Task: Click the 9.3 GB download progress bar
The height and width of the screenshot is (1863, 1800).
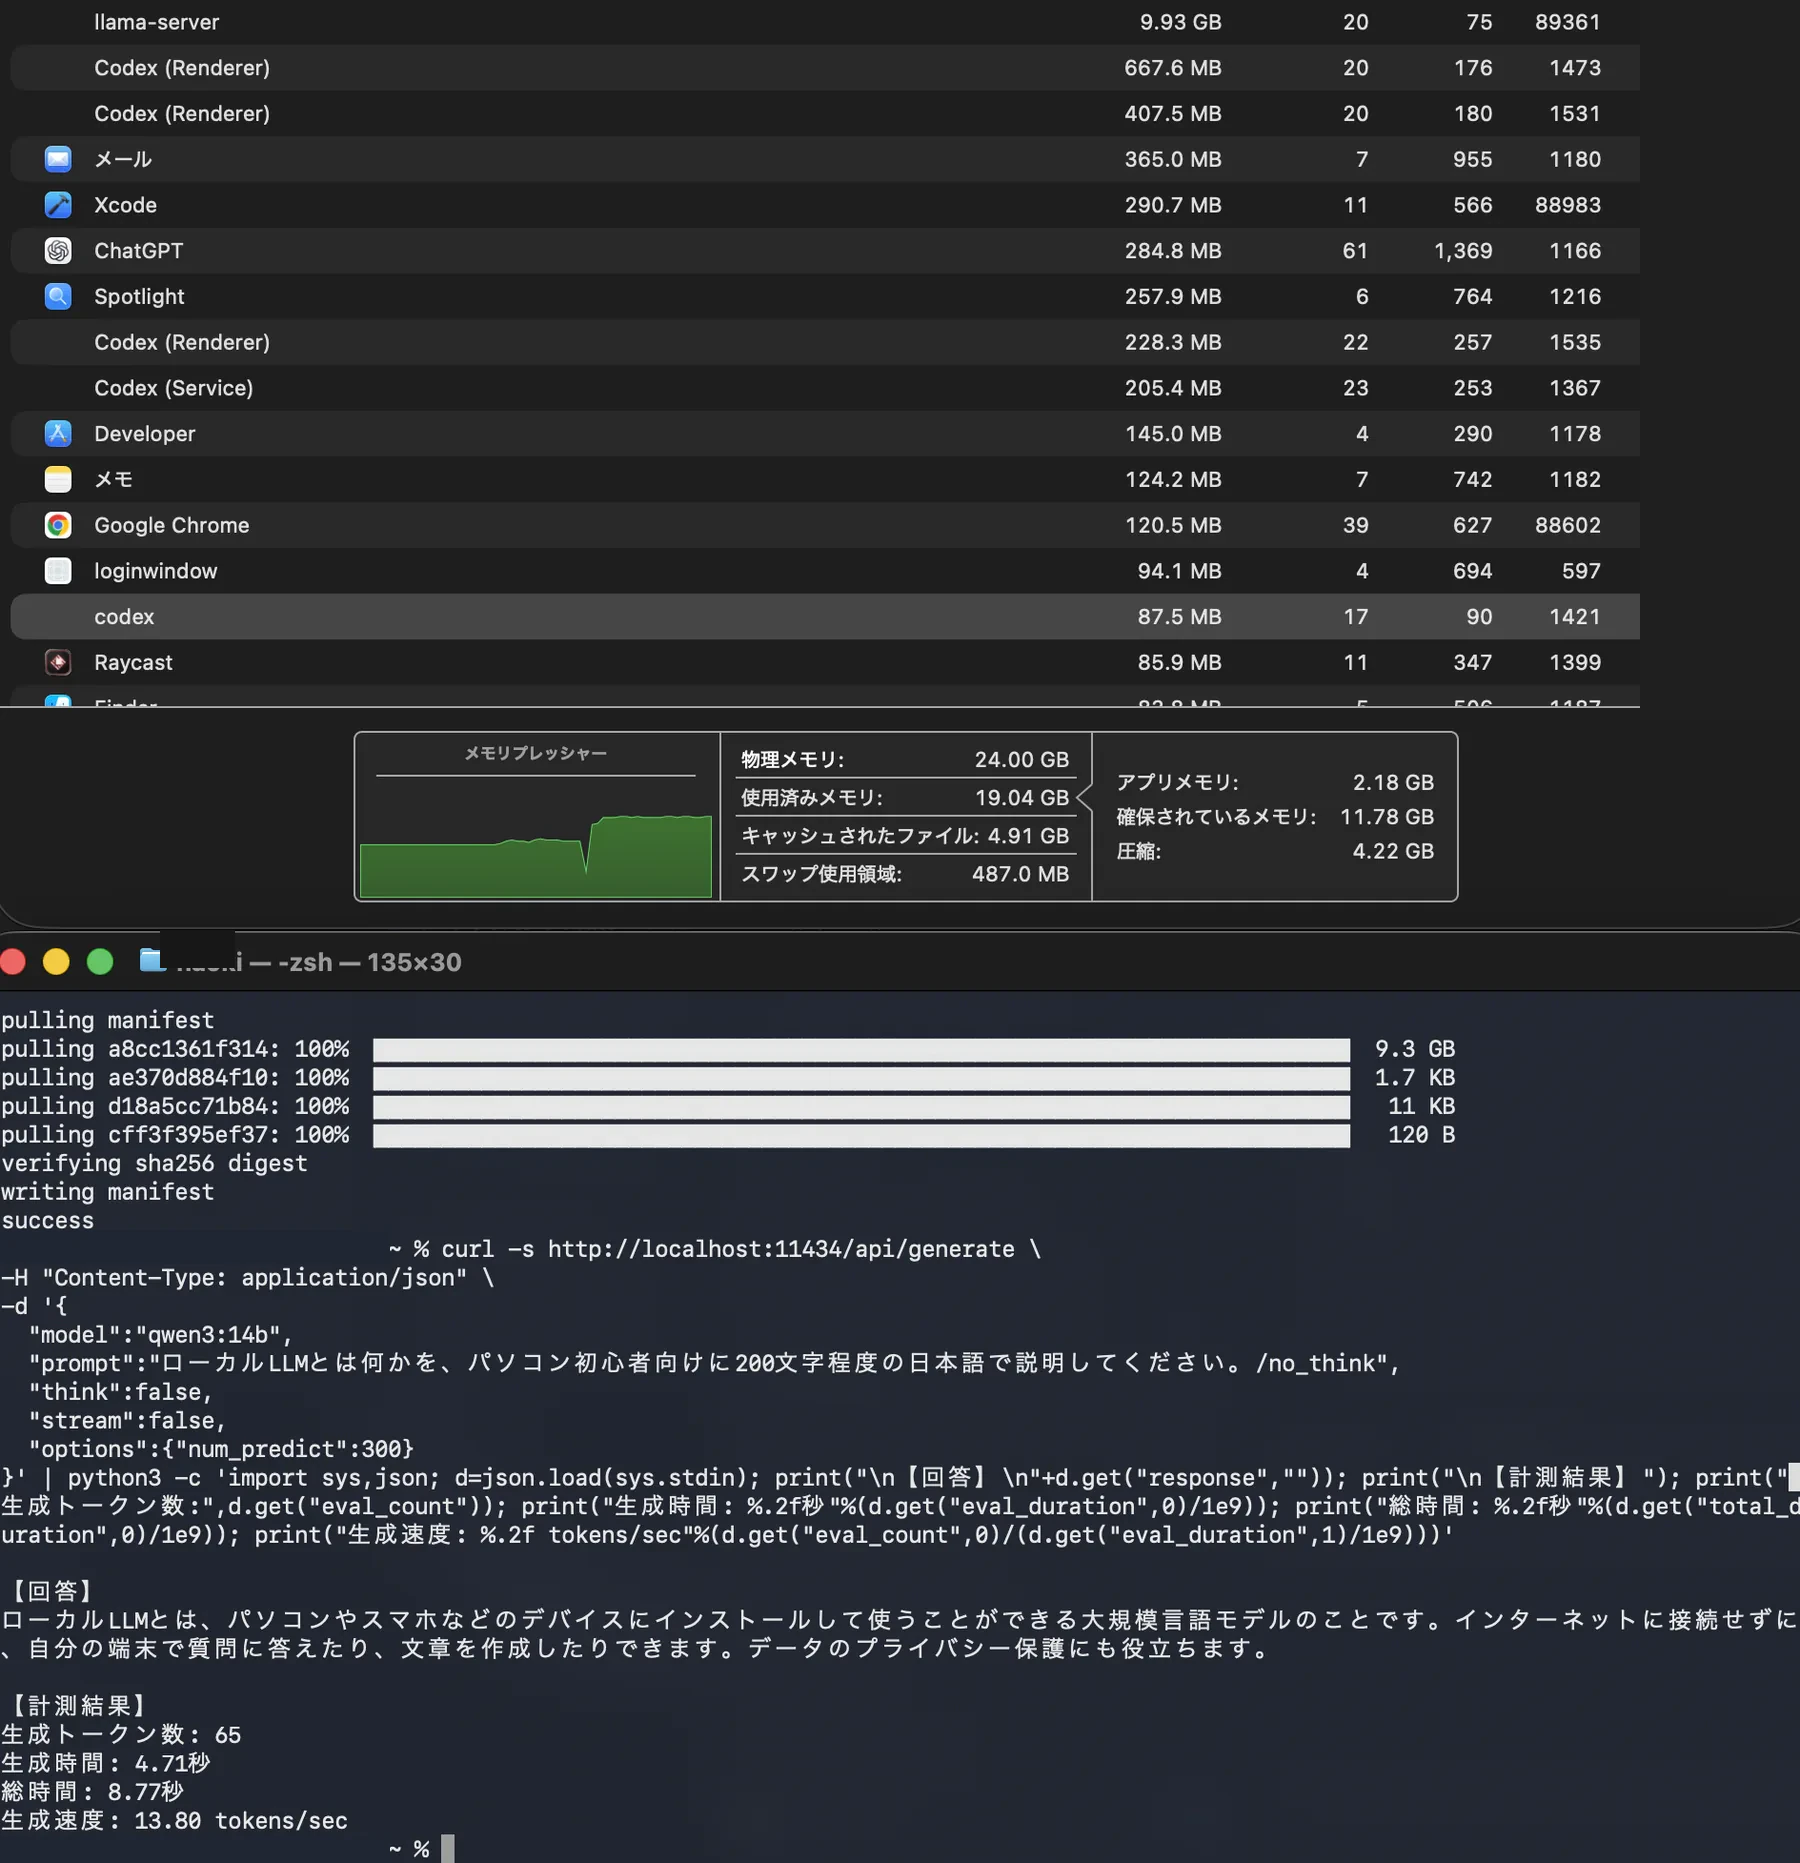Action: click(x=861, y=1049)
